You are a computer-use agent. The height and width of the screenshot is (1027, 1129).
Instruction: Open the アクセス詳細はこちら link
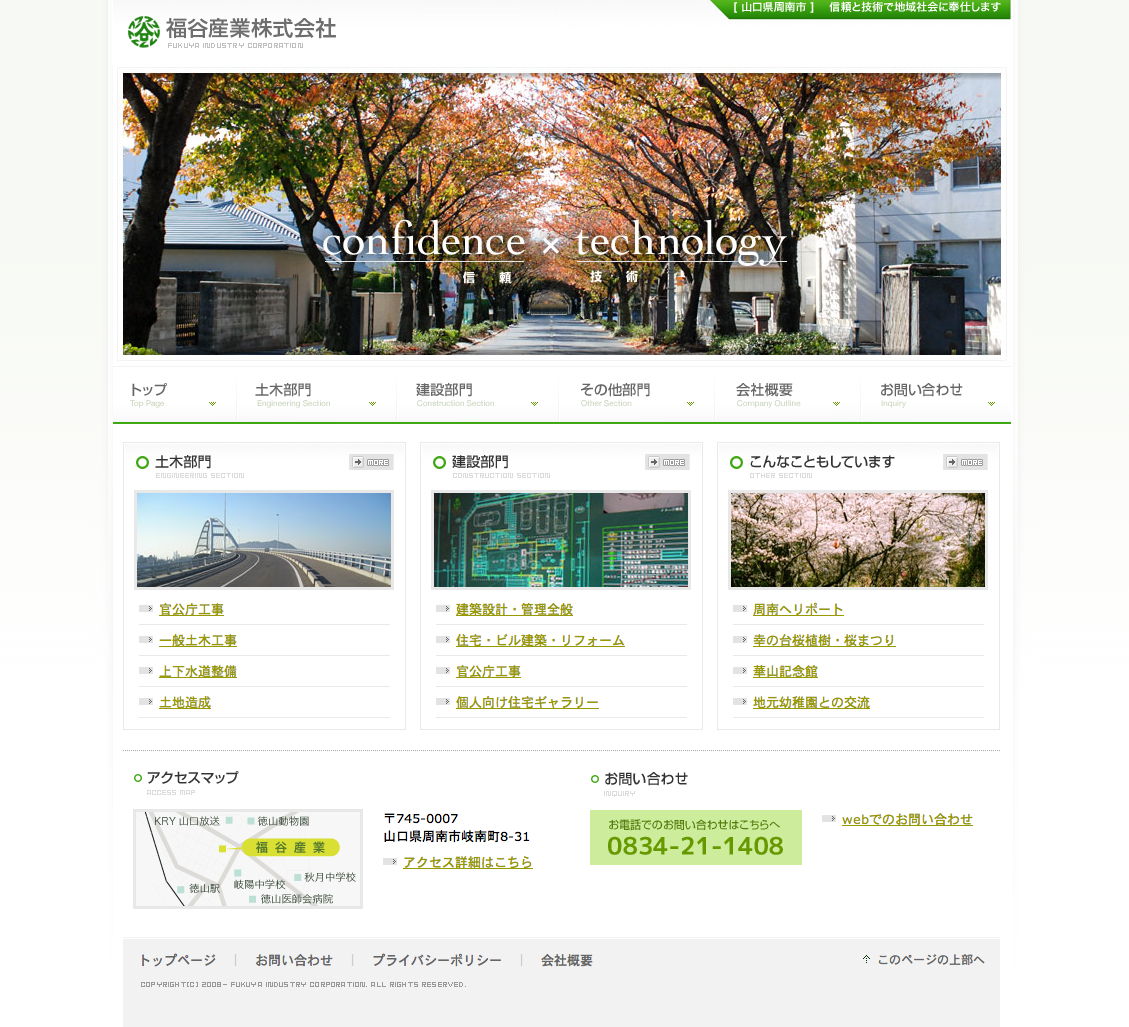[468, 862]
